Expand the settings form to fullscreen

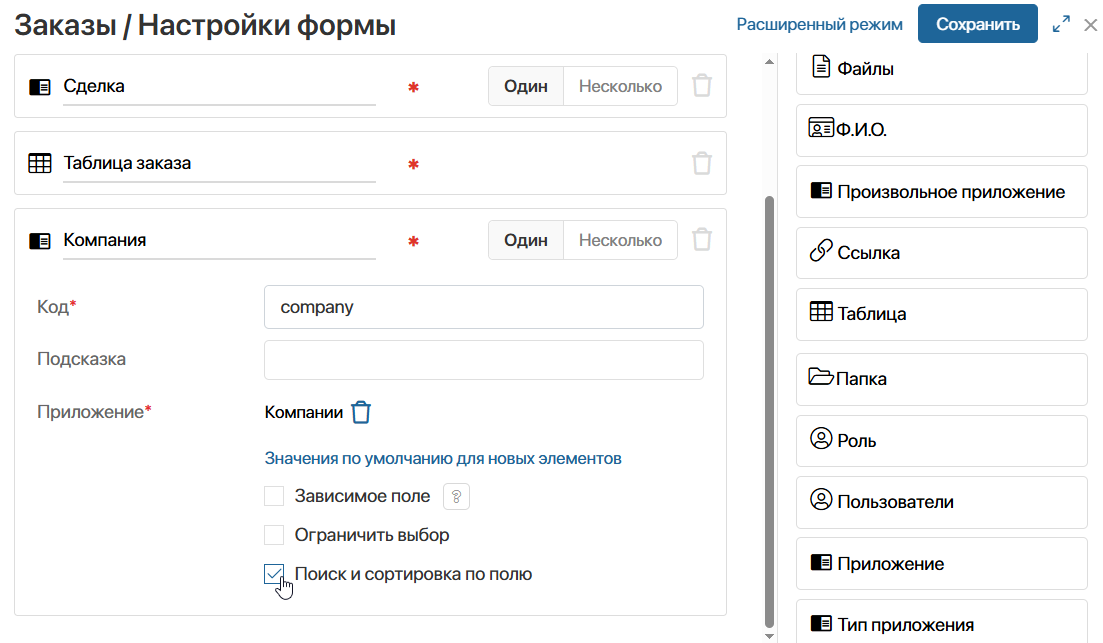click(1061, 25)
